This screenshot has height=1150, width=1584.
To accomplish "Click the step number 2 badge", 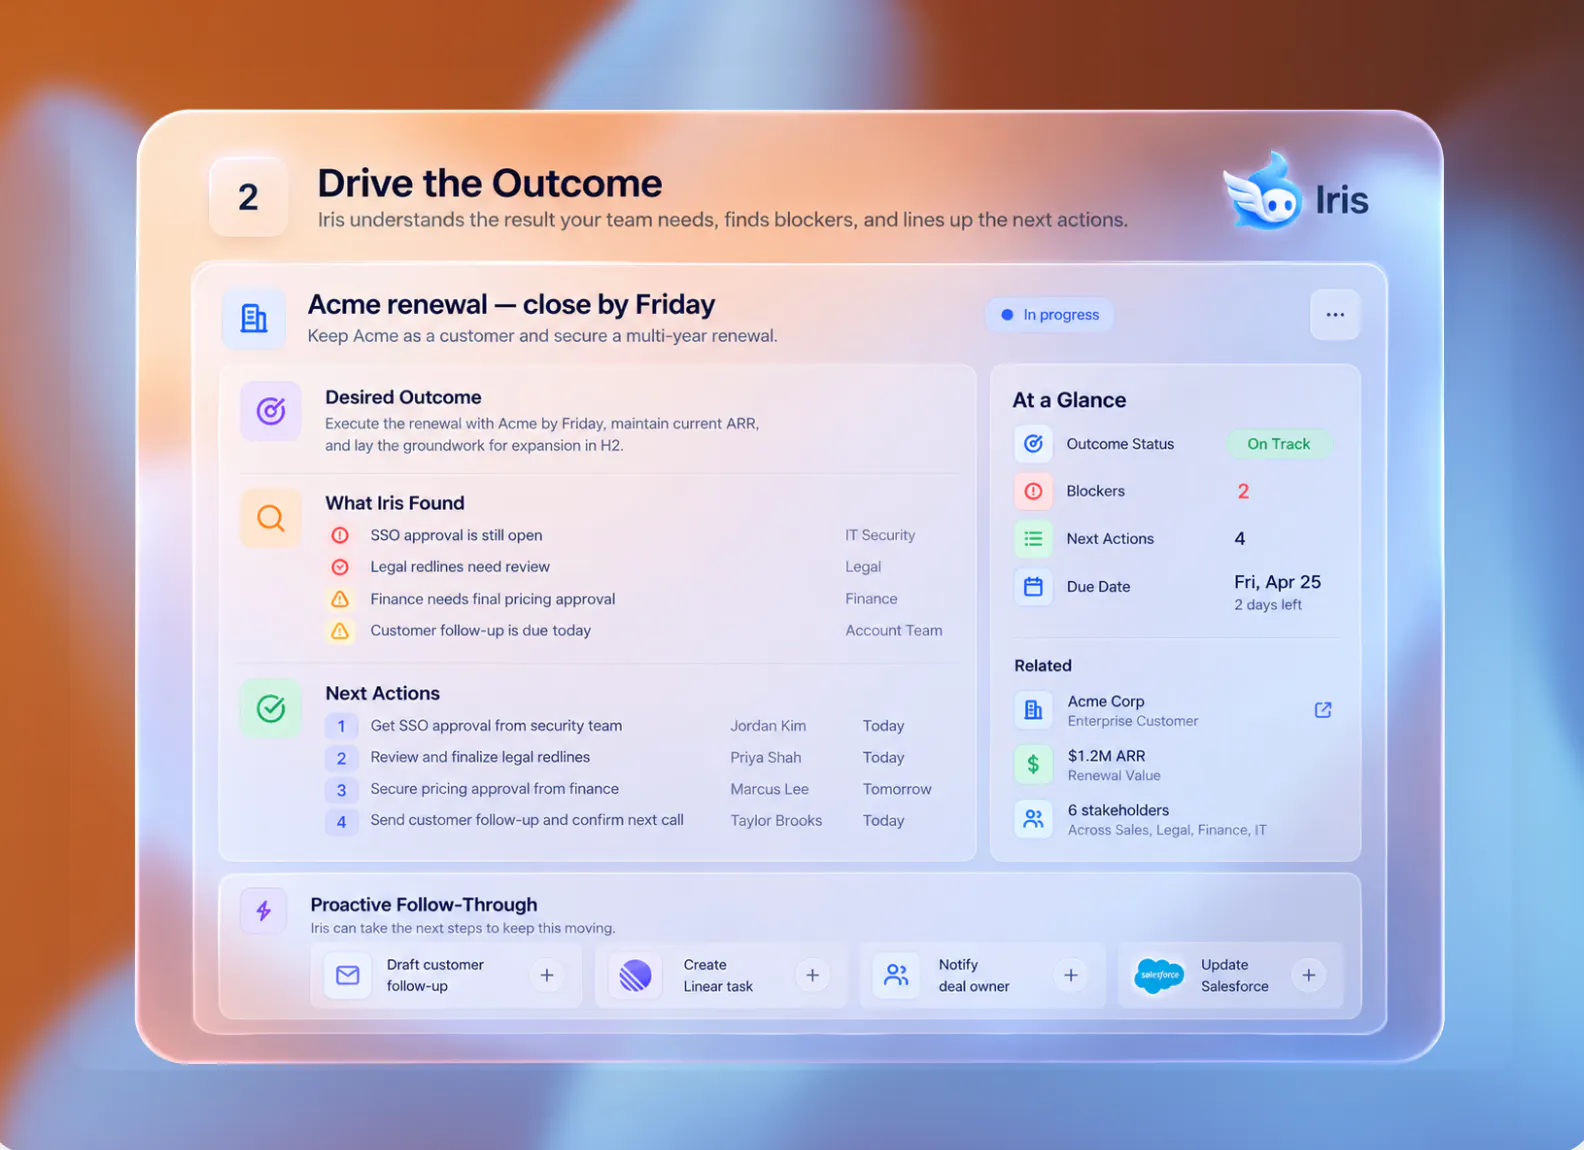I will coord(249,197).
